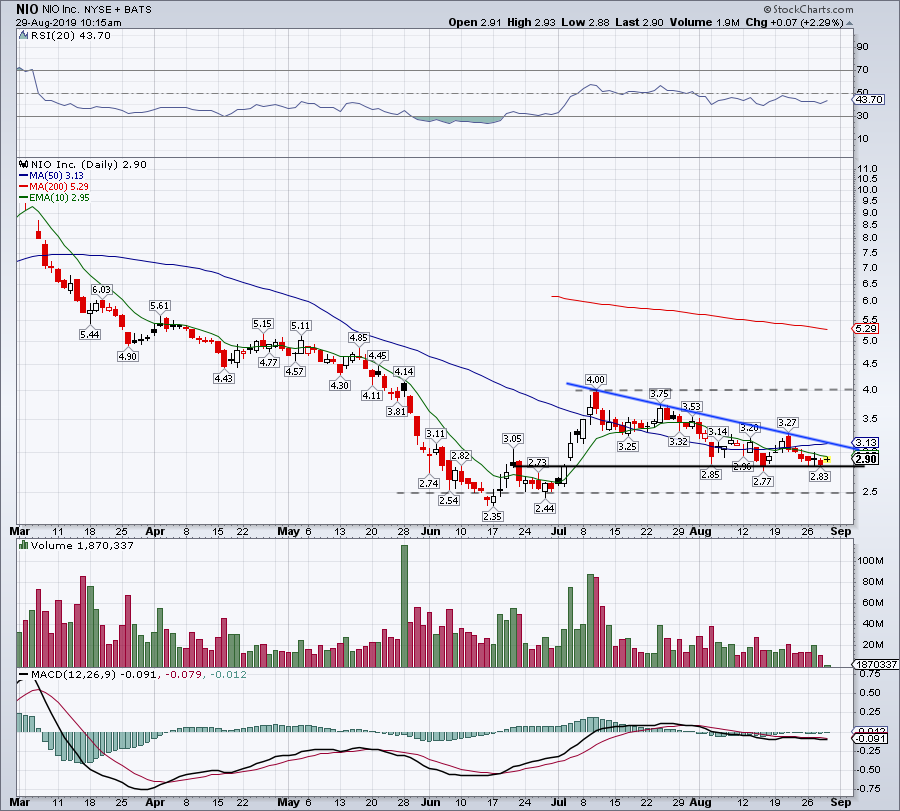Click the tallest volume bar near May 28
Viewport: 900px width, 811px height.
pos(404,606)
